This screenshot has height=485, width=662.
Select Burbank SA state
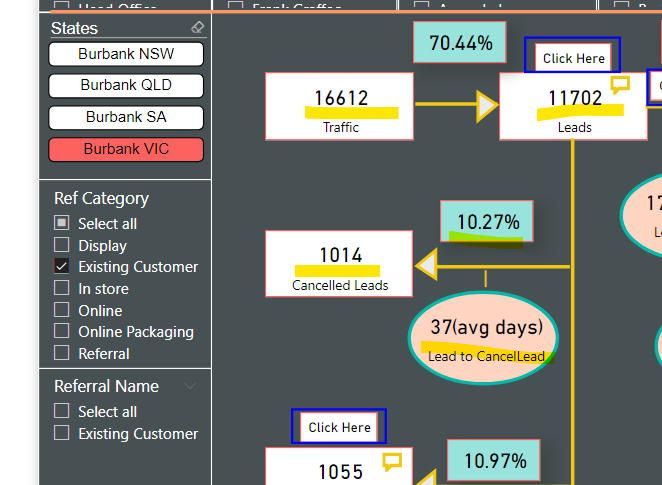pyautogui.click(x=126, y=117)
